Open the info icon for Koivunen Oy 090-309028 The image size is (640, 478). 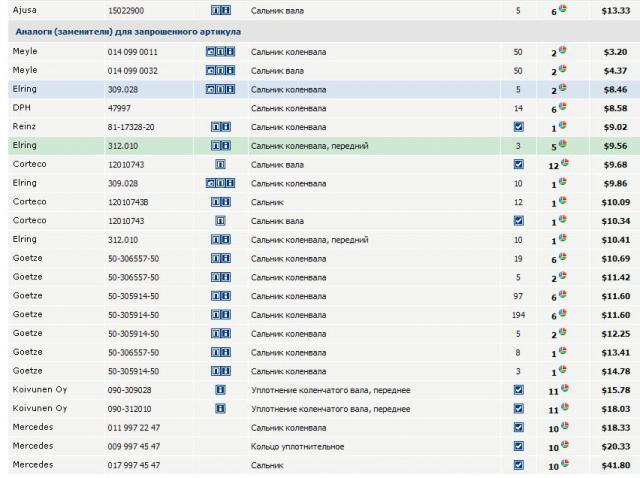coord(220,390)
